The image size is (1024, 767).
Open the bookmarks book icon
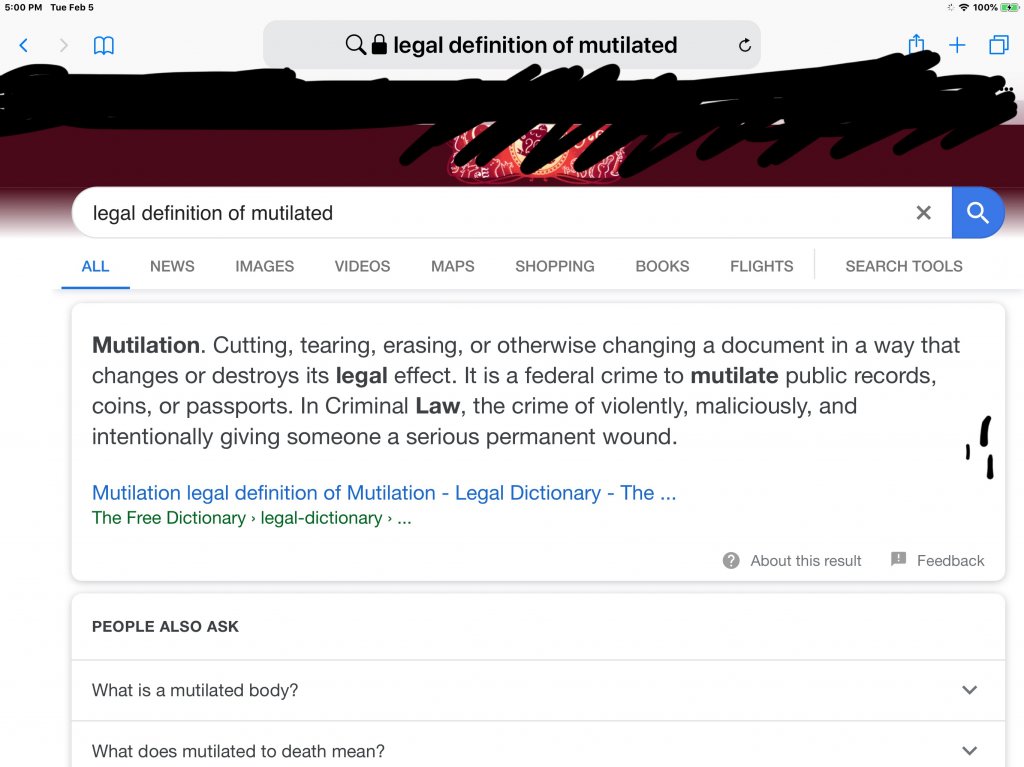coord(104,45)
